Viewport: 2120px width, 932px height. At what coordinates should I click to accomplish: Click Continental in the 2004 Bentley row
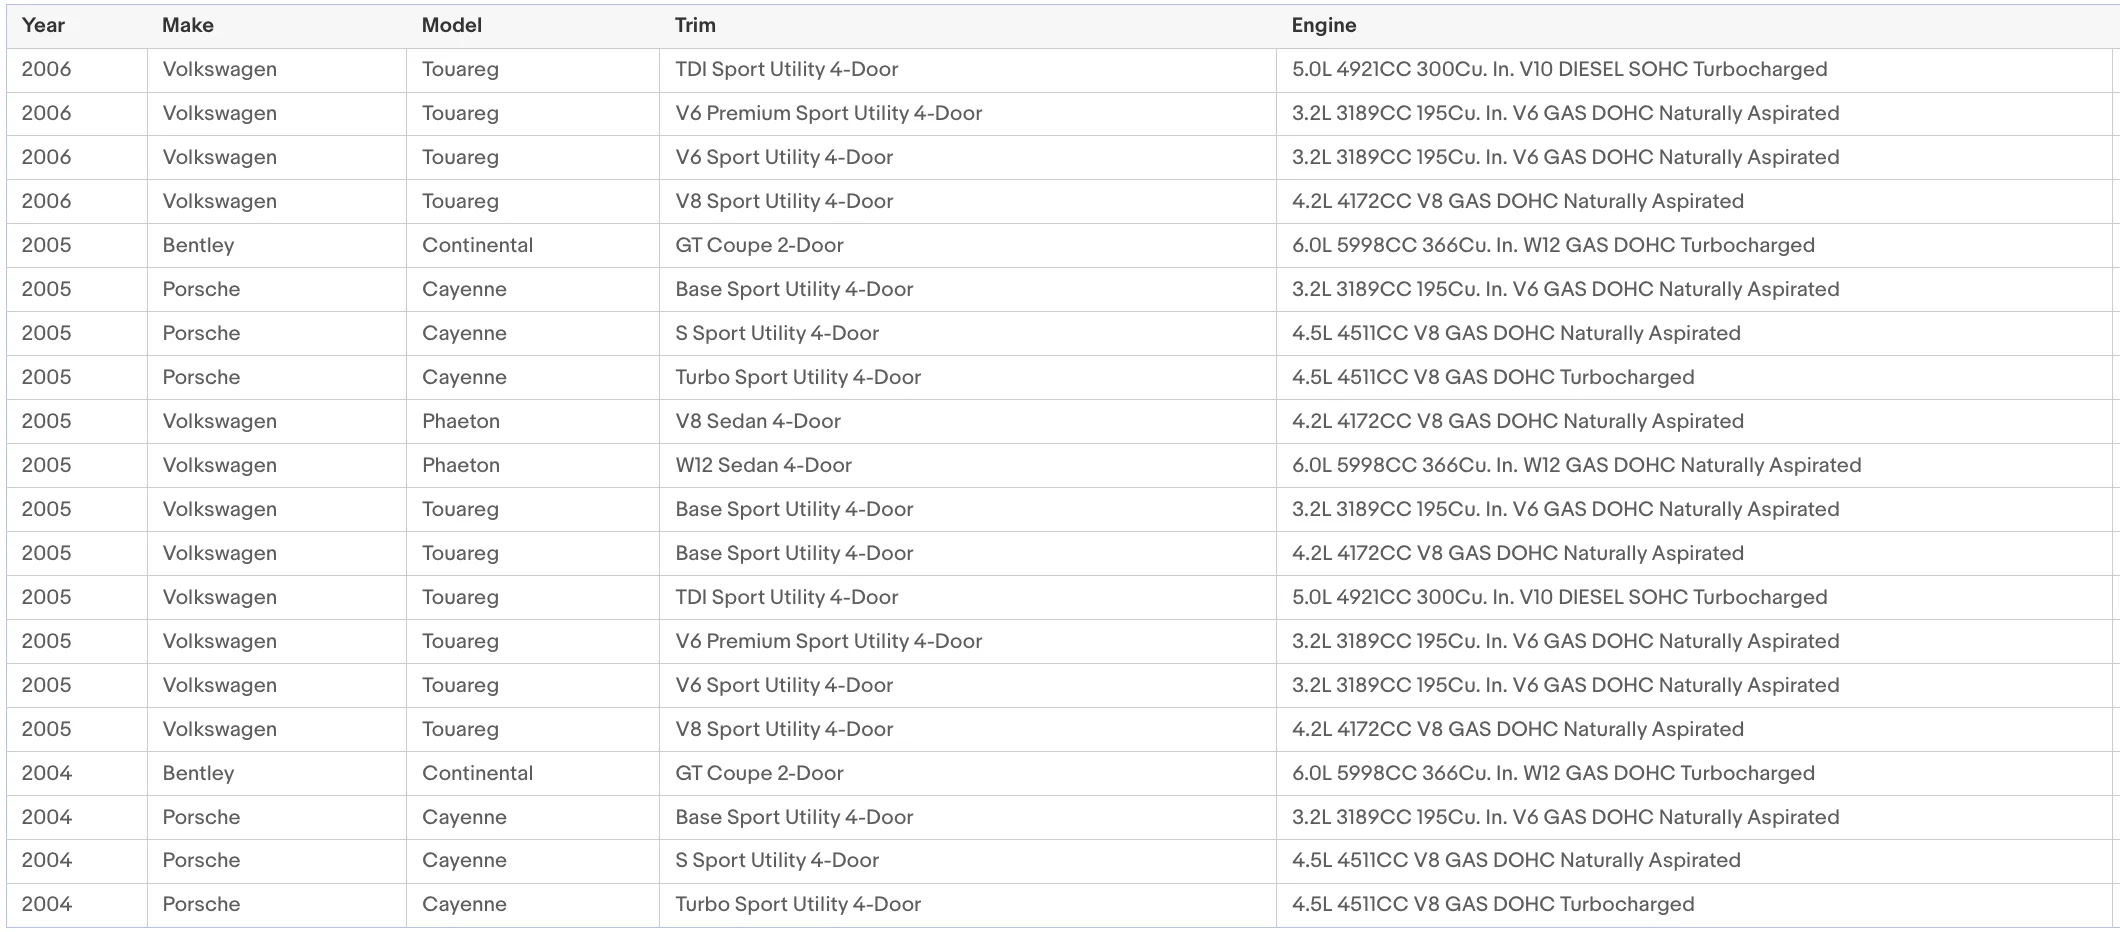(x=477, y=773)
